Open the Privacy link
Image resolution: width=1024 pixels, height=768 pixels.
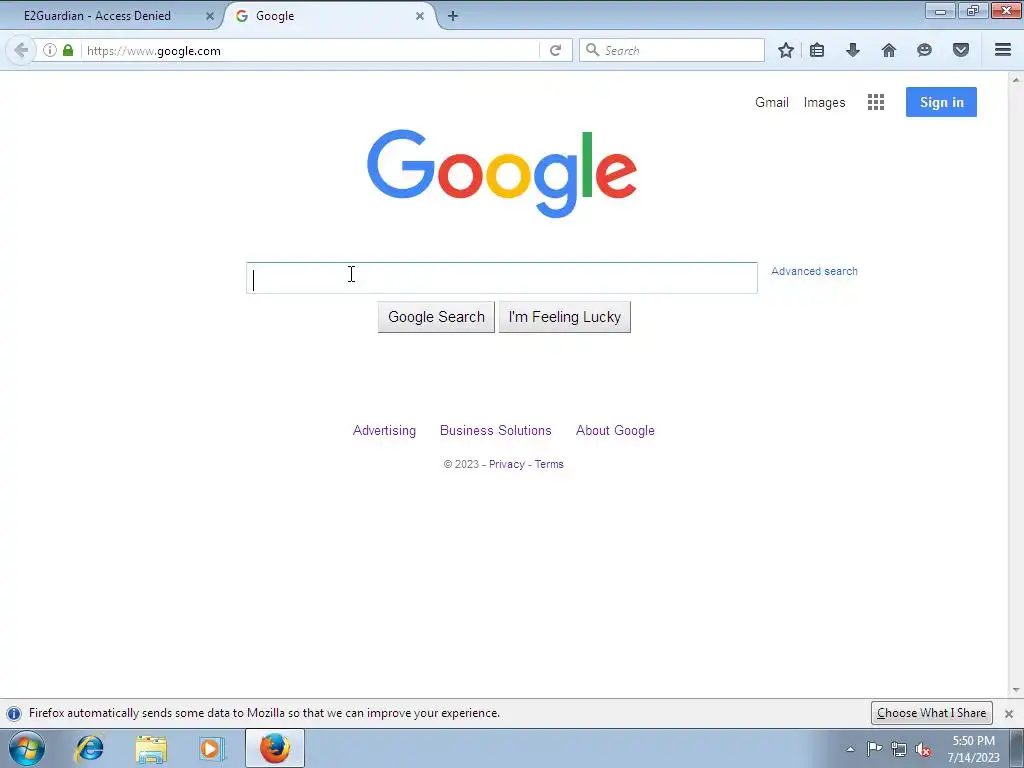[507, 464]
